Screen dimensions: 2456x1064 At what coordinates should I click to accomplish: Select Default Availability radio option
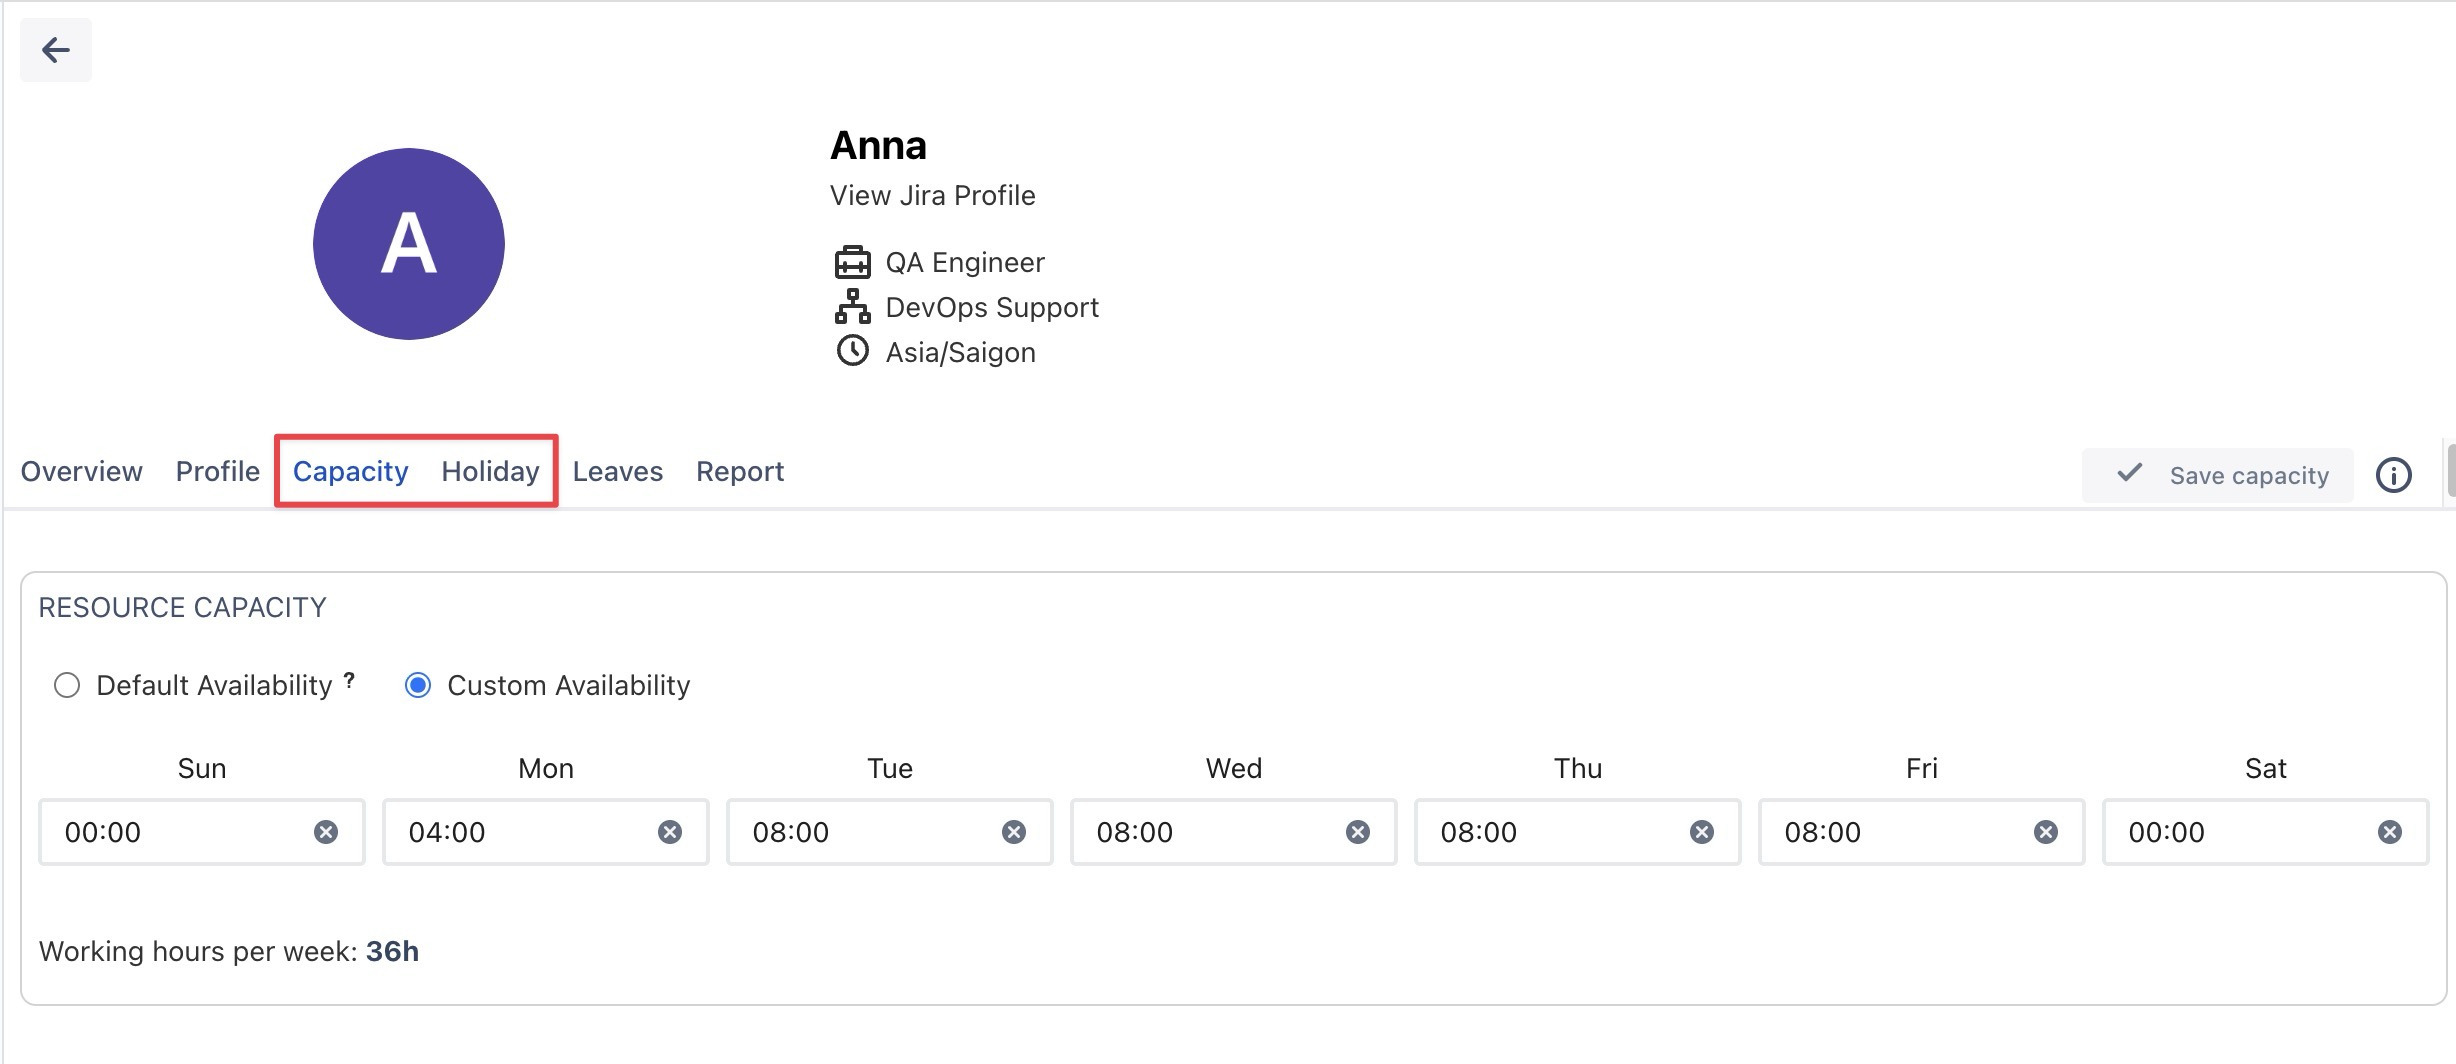tap(67, 685)
